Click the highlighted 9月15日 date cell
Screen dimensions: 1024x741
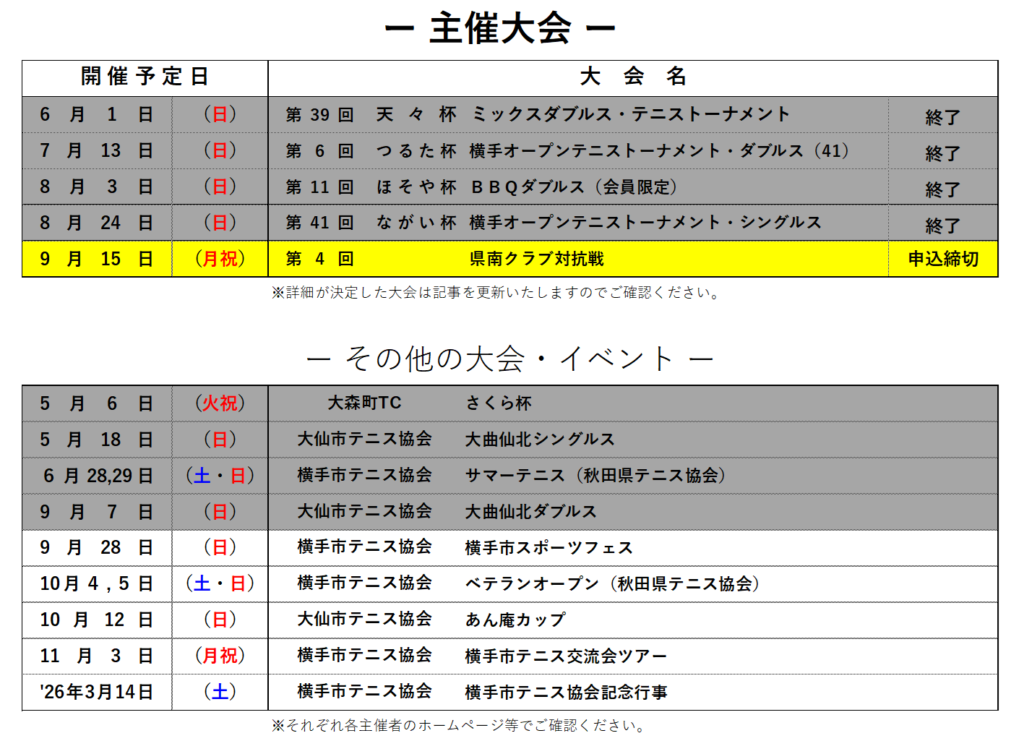pyautogui.click(x=97, y=259)
